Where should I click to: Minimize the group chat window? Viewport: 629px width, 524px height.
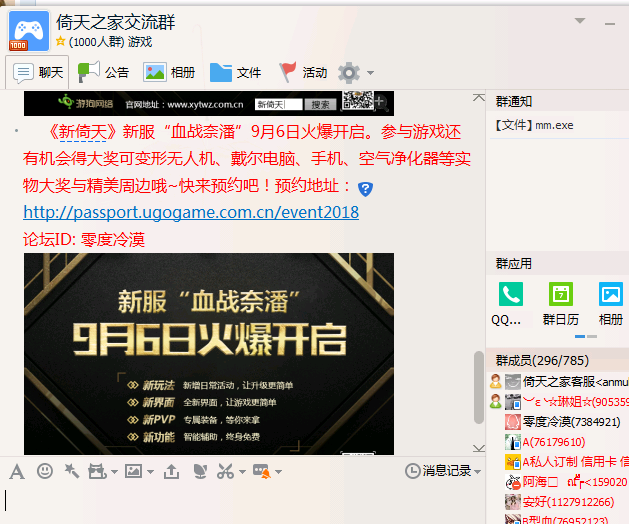click(610, 24)
